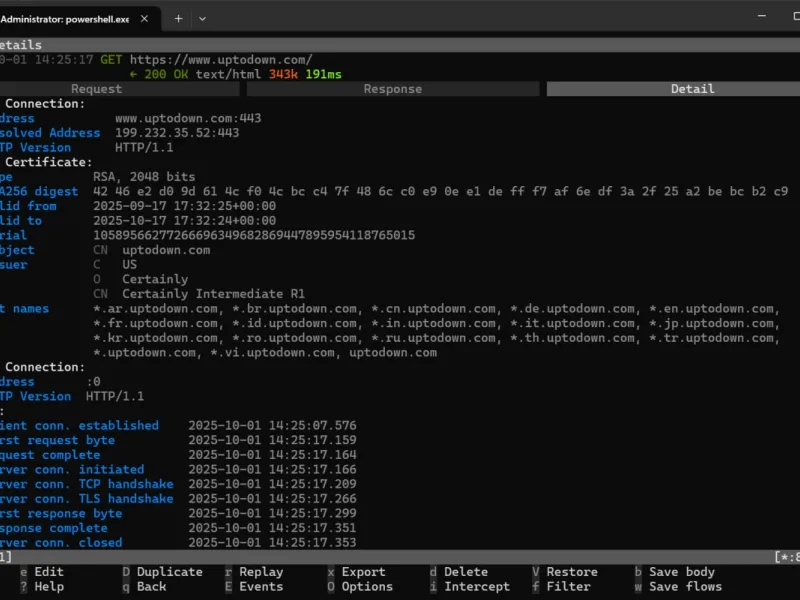Click the Intercept command in footer
The height and width of the screenshot is (600, 800).
pos(477,587)
